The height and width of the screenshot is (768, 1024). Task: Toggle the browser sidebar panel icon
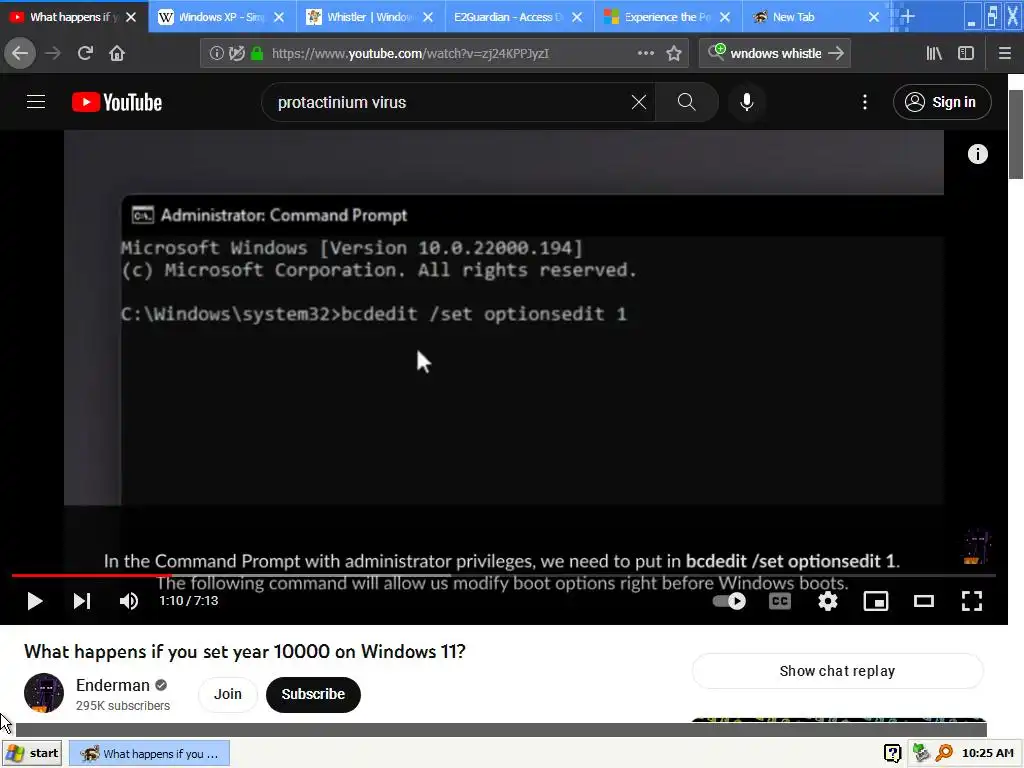966,54
